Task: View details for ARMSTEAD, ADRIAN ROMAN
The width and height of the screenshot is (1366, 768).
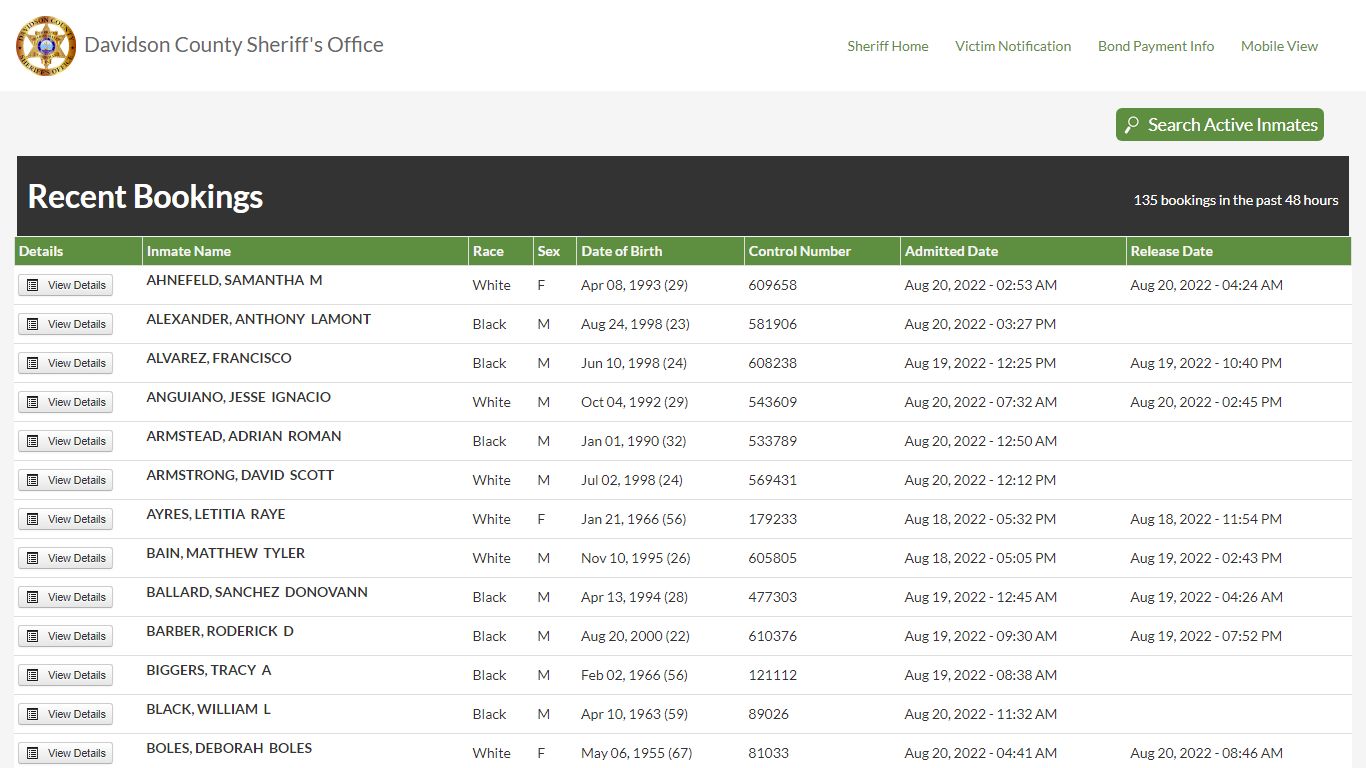Action: (x=66, y=441)
